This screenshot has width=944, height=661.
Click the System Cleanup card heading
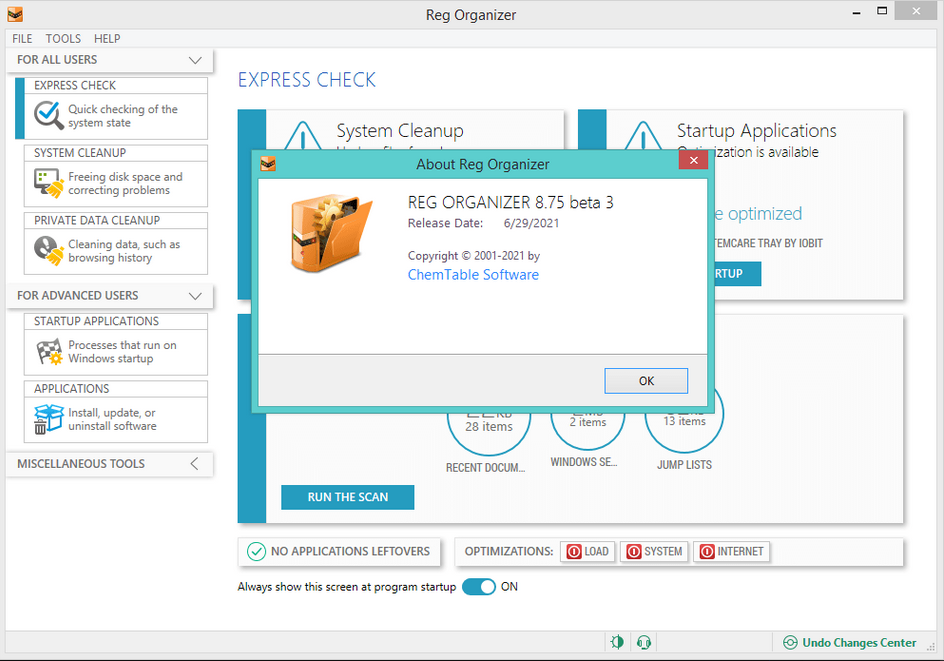[400, 131]
